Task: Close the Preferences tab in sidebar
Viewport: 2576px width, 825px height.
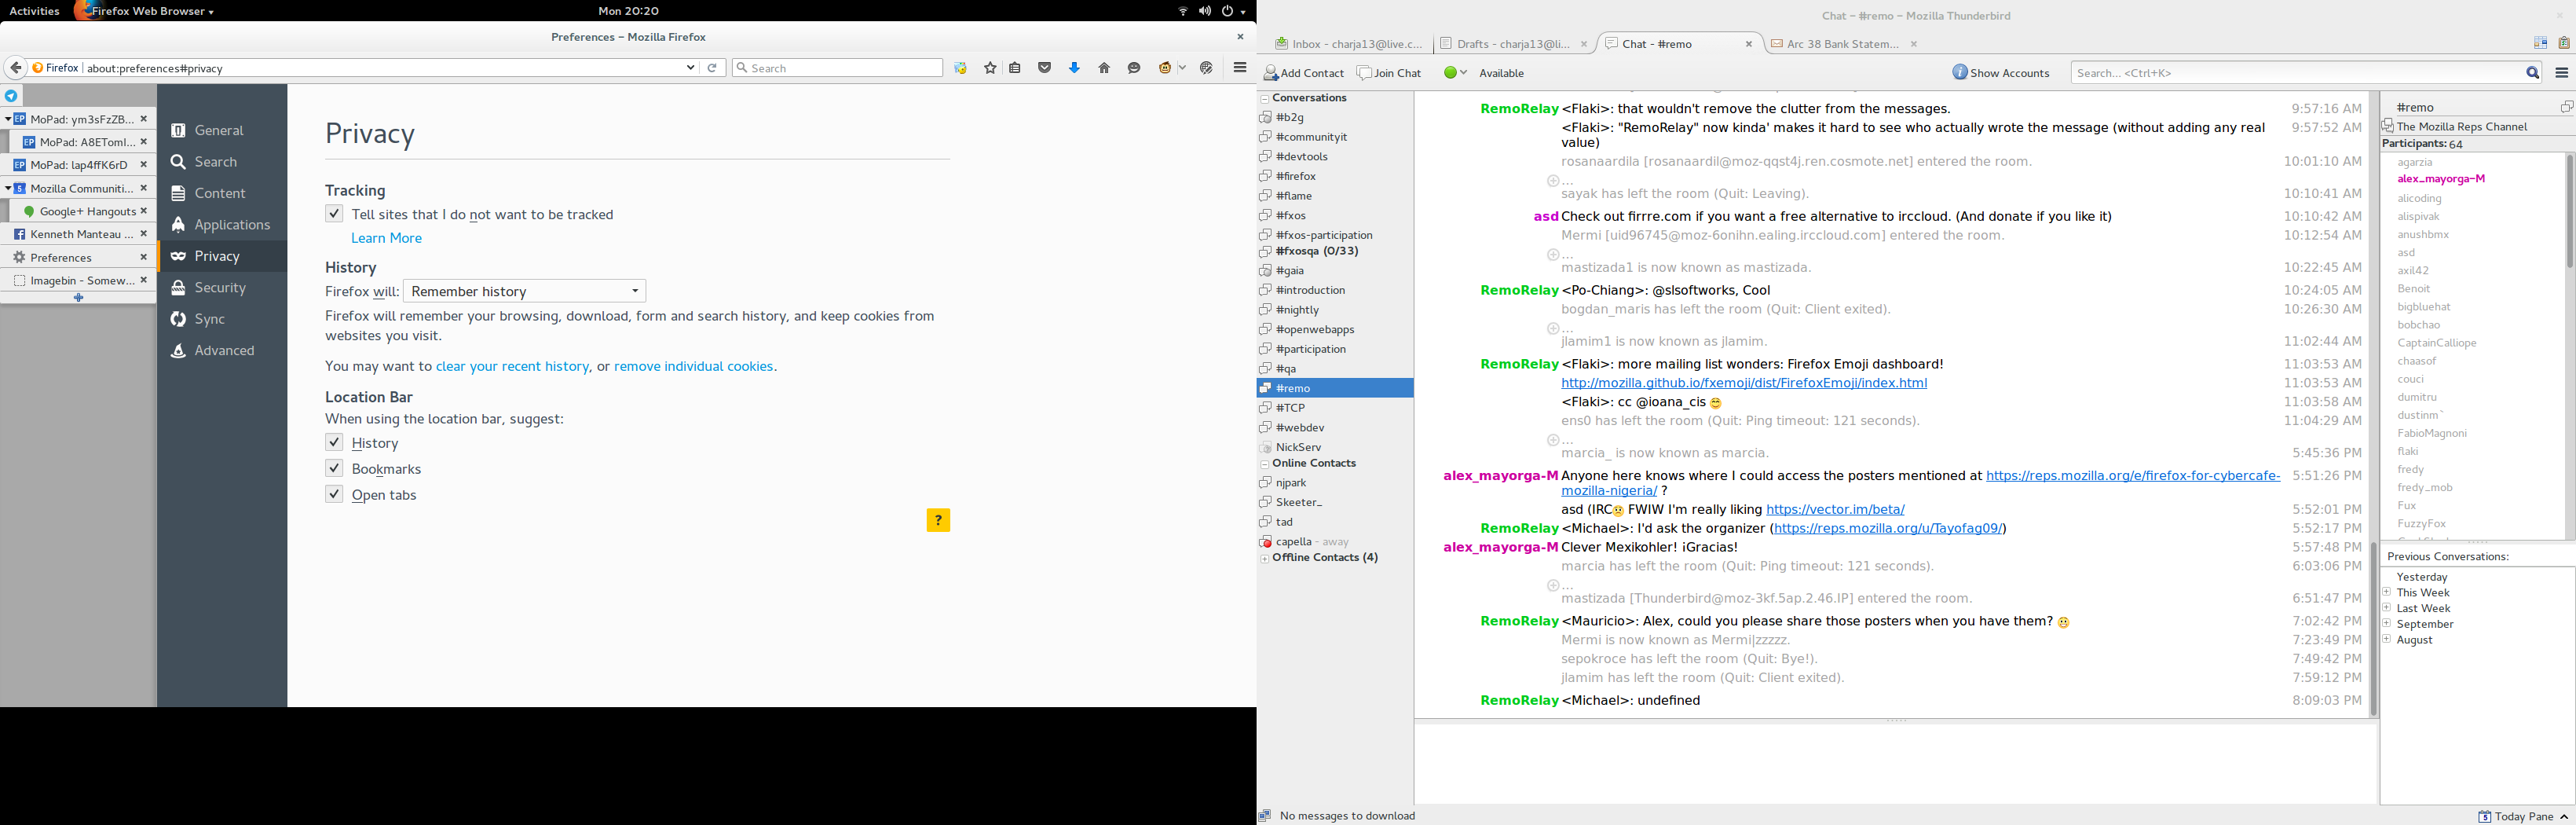Action: tap(144, 257)
